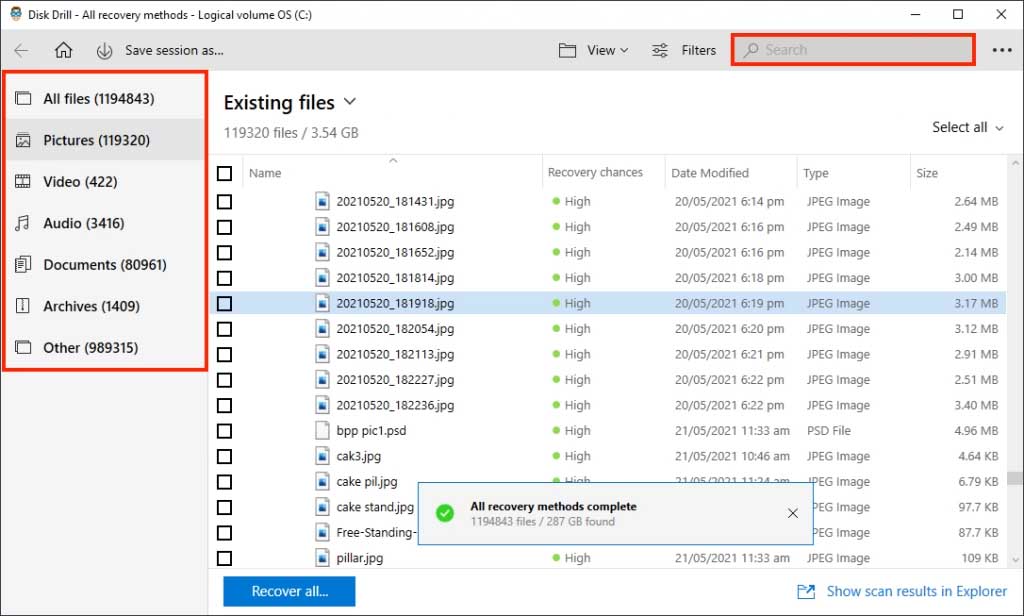
Task: Click the Audio music note icon
Action: (x=23, y=223)
